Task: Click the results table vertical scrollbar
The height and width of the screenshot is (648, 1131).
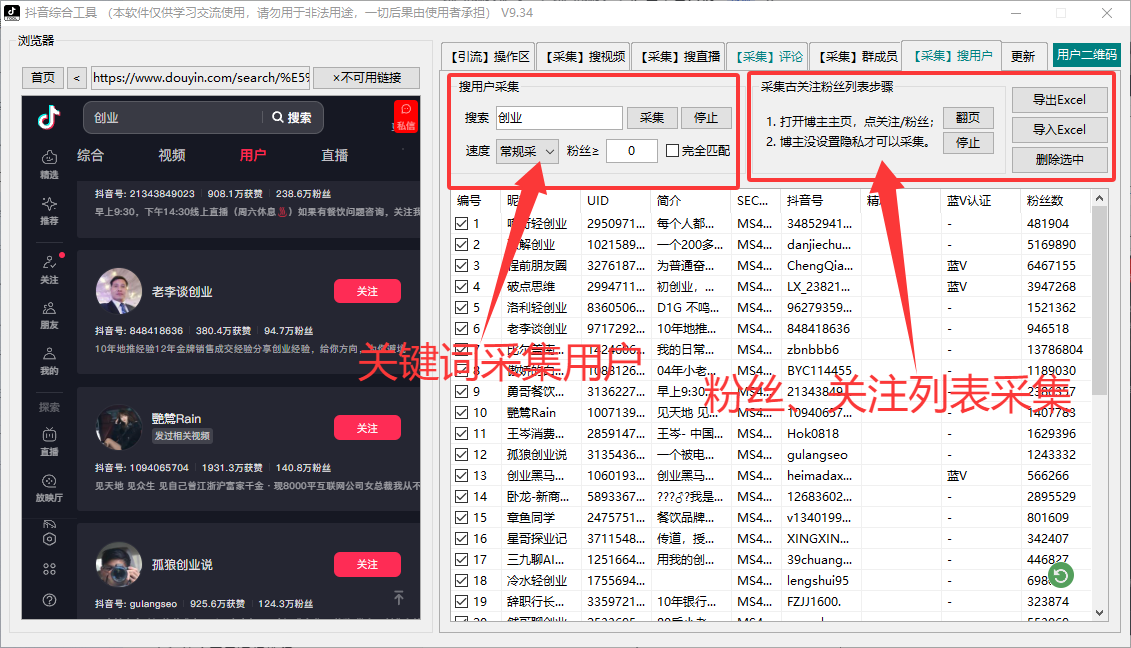Action: pyautogui.click(x=1100, y=400)
